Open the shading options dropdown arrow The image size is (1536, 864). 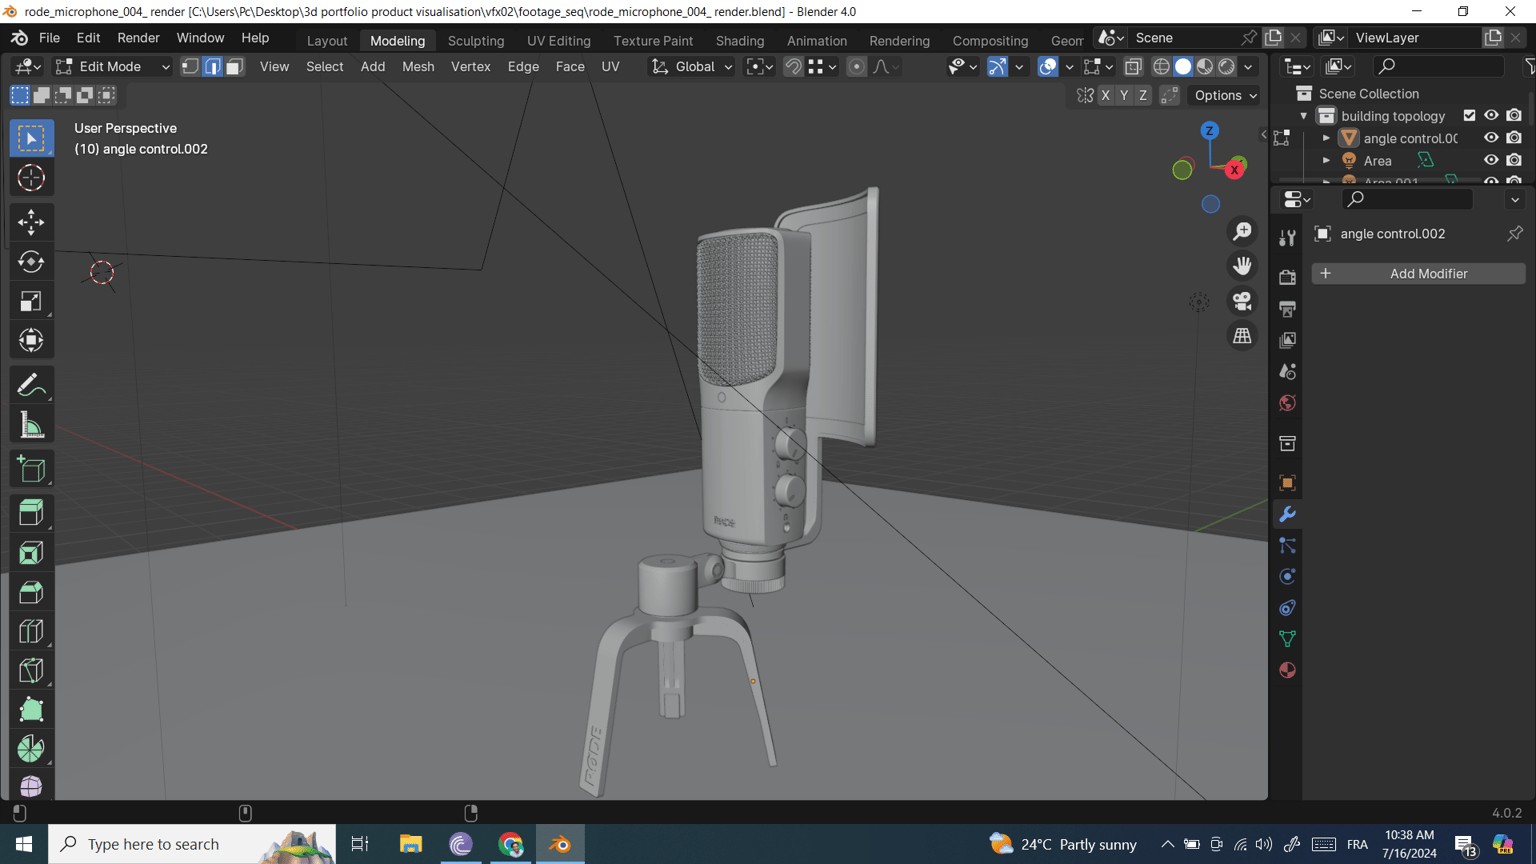(1248, 67)
